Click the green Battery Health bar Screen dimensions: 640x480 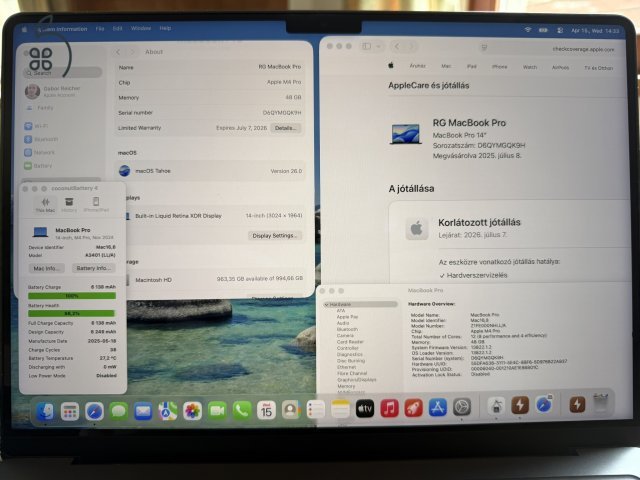(72, 313)
